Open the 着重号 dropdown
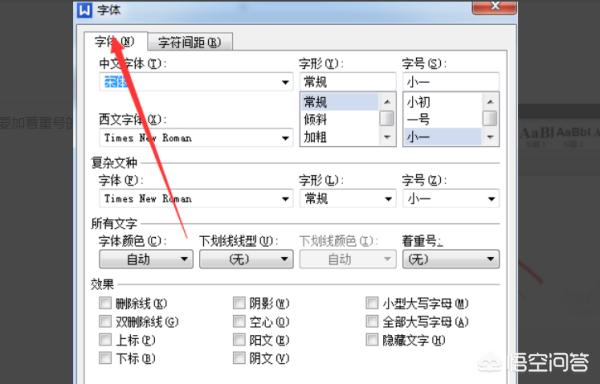This screenshot has width=600, height=384. tap(450, 259)
